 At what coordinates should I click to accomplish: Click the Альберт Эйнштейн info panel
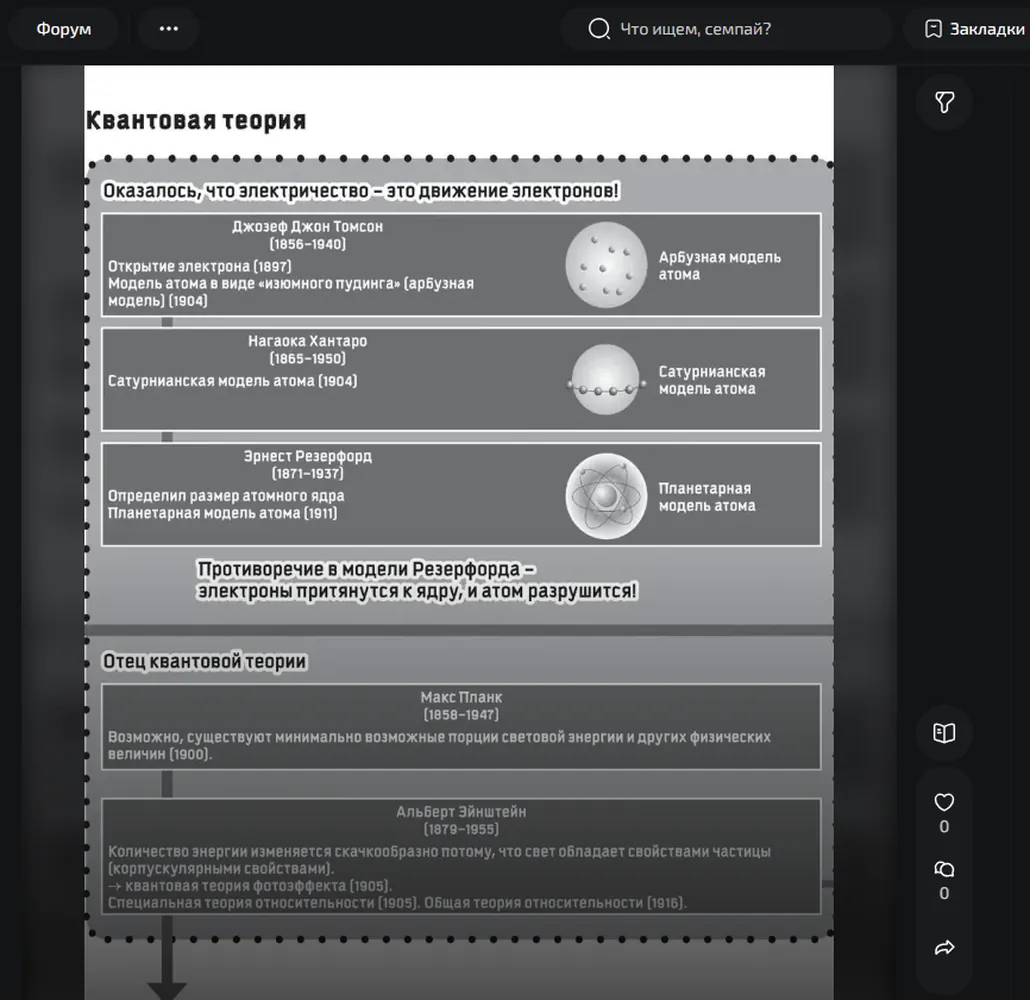pos(461,856)
